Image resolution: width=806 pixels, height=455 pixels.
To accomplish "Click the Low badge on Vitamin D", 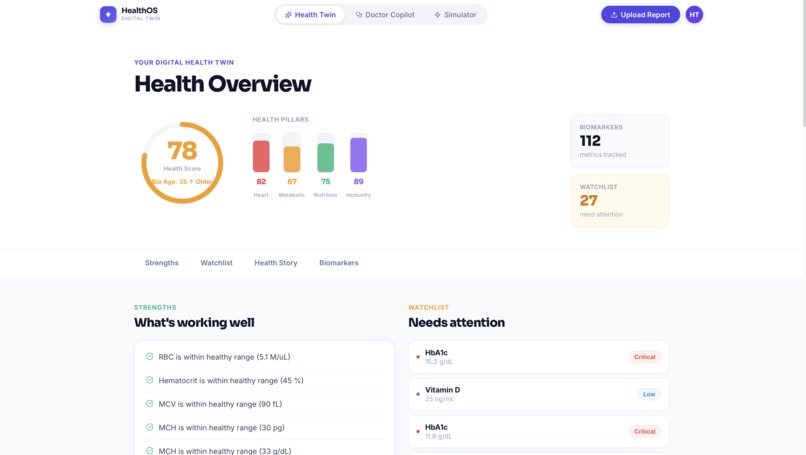I will tap(649, 394).
